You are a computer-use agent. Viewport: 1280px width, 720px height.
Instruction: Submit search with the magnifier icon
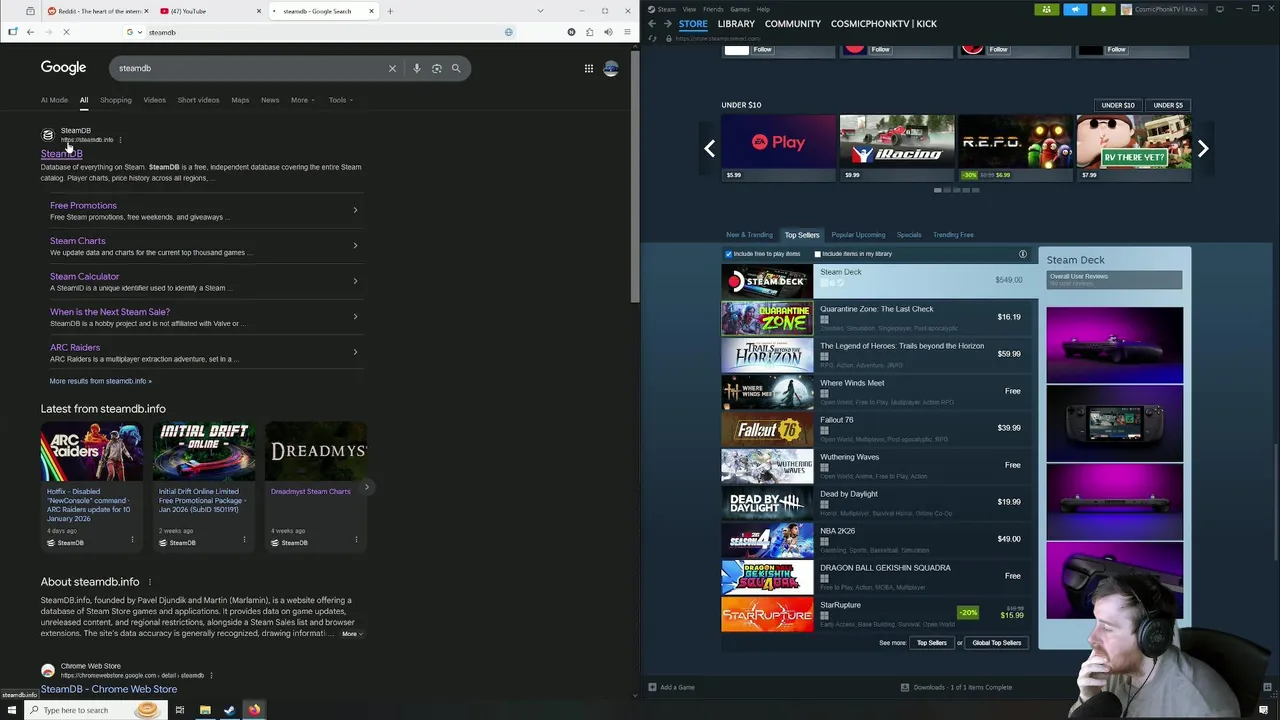tap(456, 68)
